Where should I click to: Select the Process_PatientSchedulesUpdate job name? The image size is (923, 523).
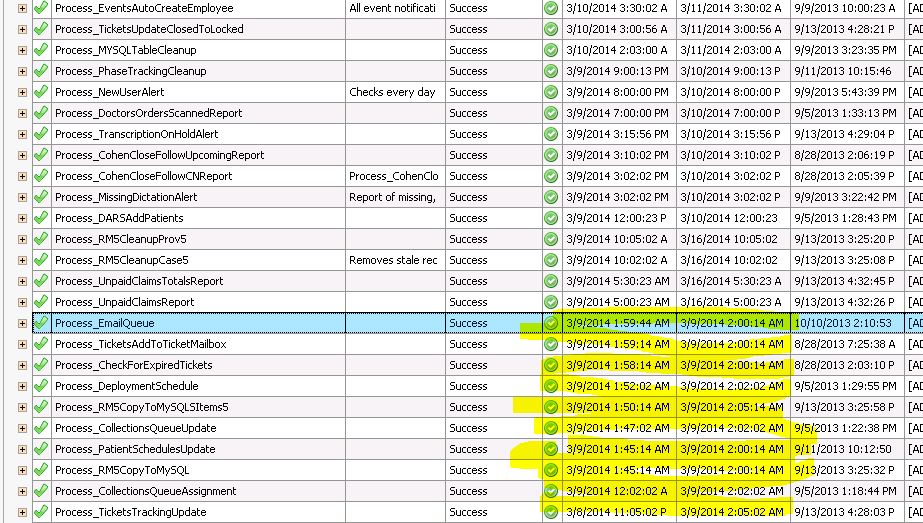point(135,449)
